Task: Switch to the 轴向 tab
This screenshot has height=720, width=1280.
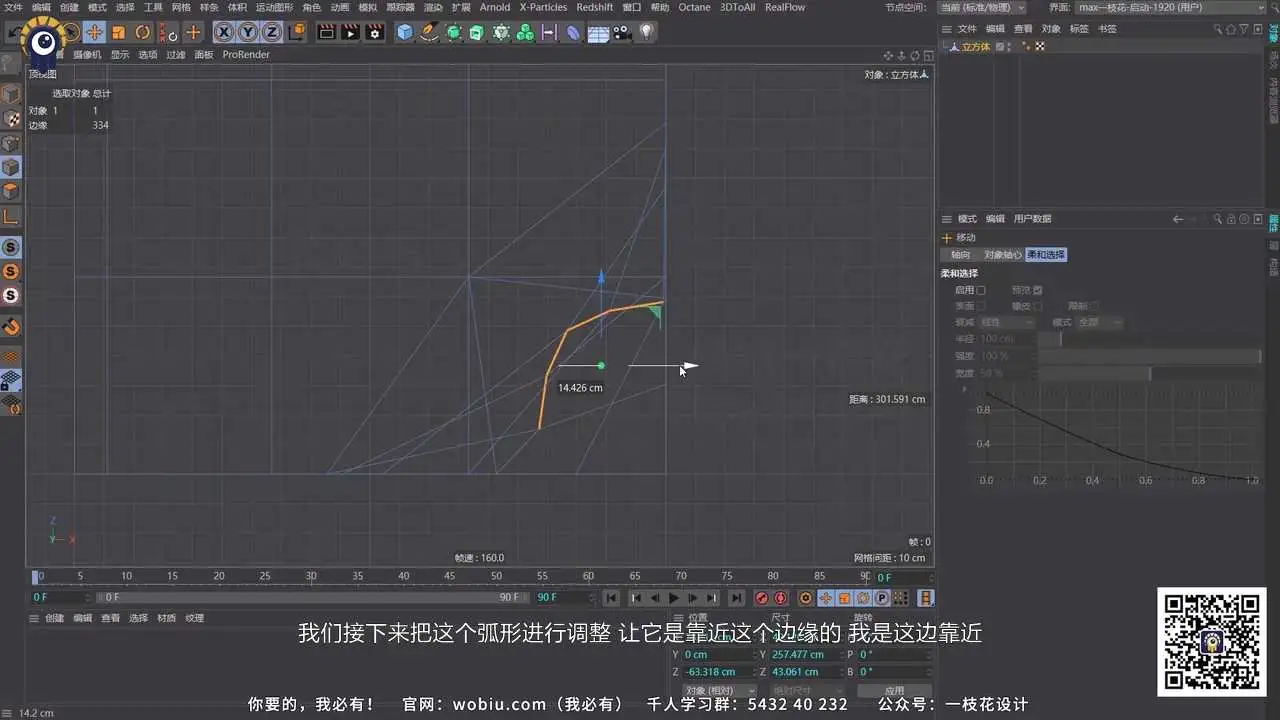Action: (960, 255)
